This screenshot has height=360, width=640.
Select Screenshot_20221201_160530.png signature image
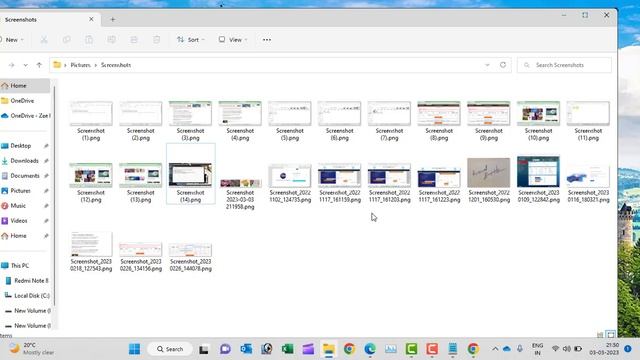[x=489, y=180]
